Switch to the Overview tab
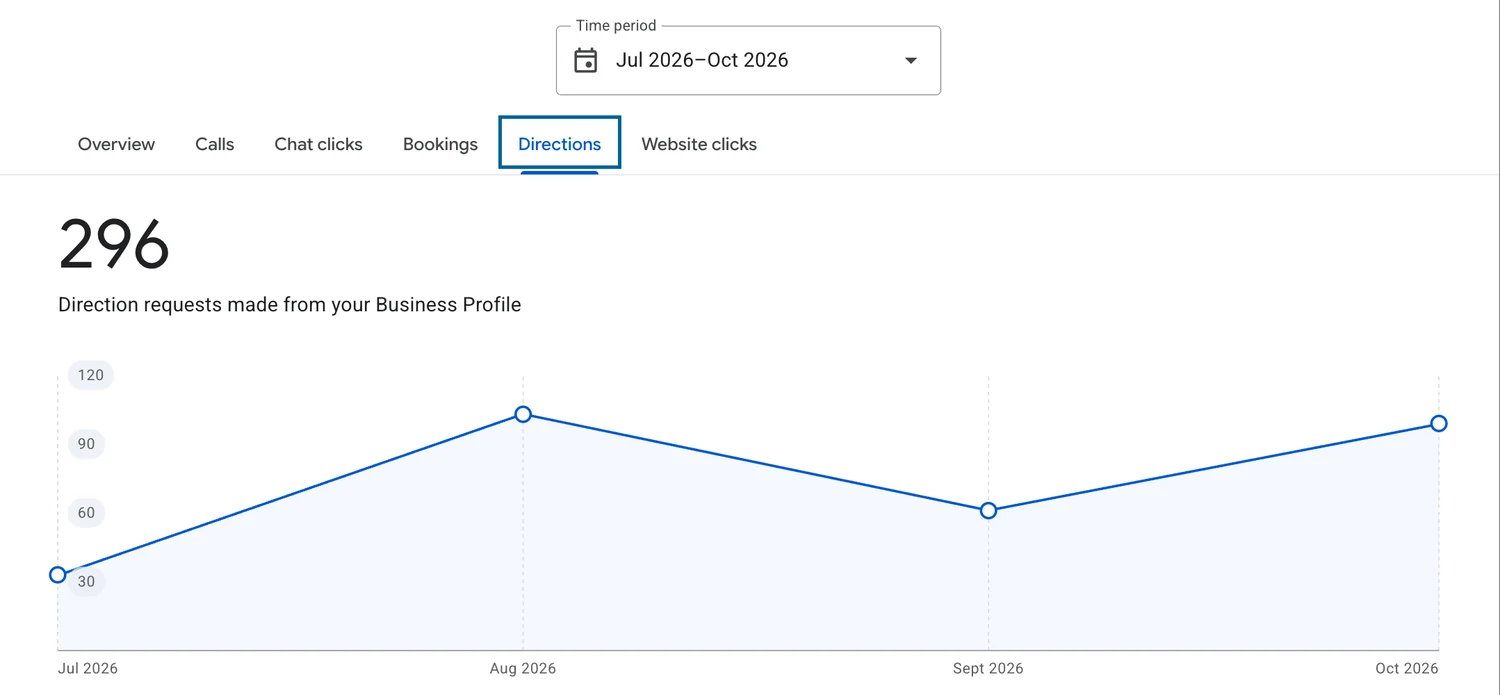 point(116,144)
